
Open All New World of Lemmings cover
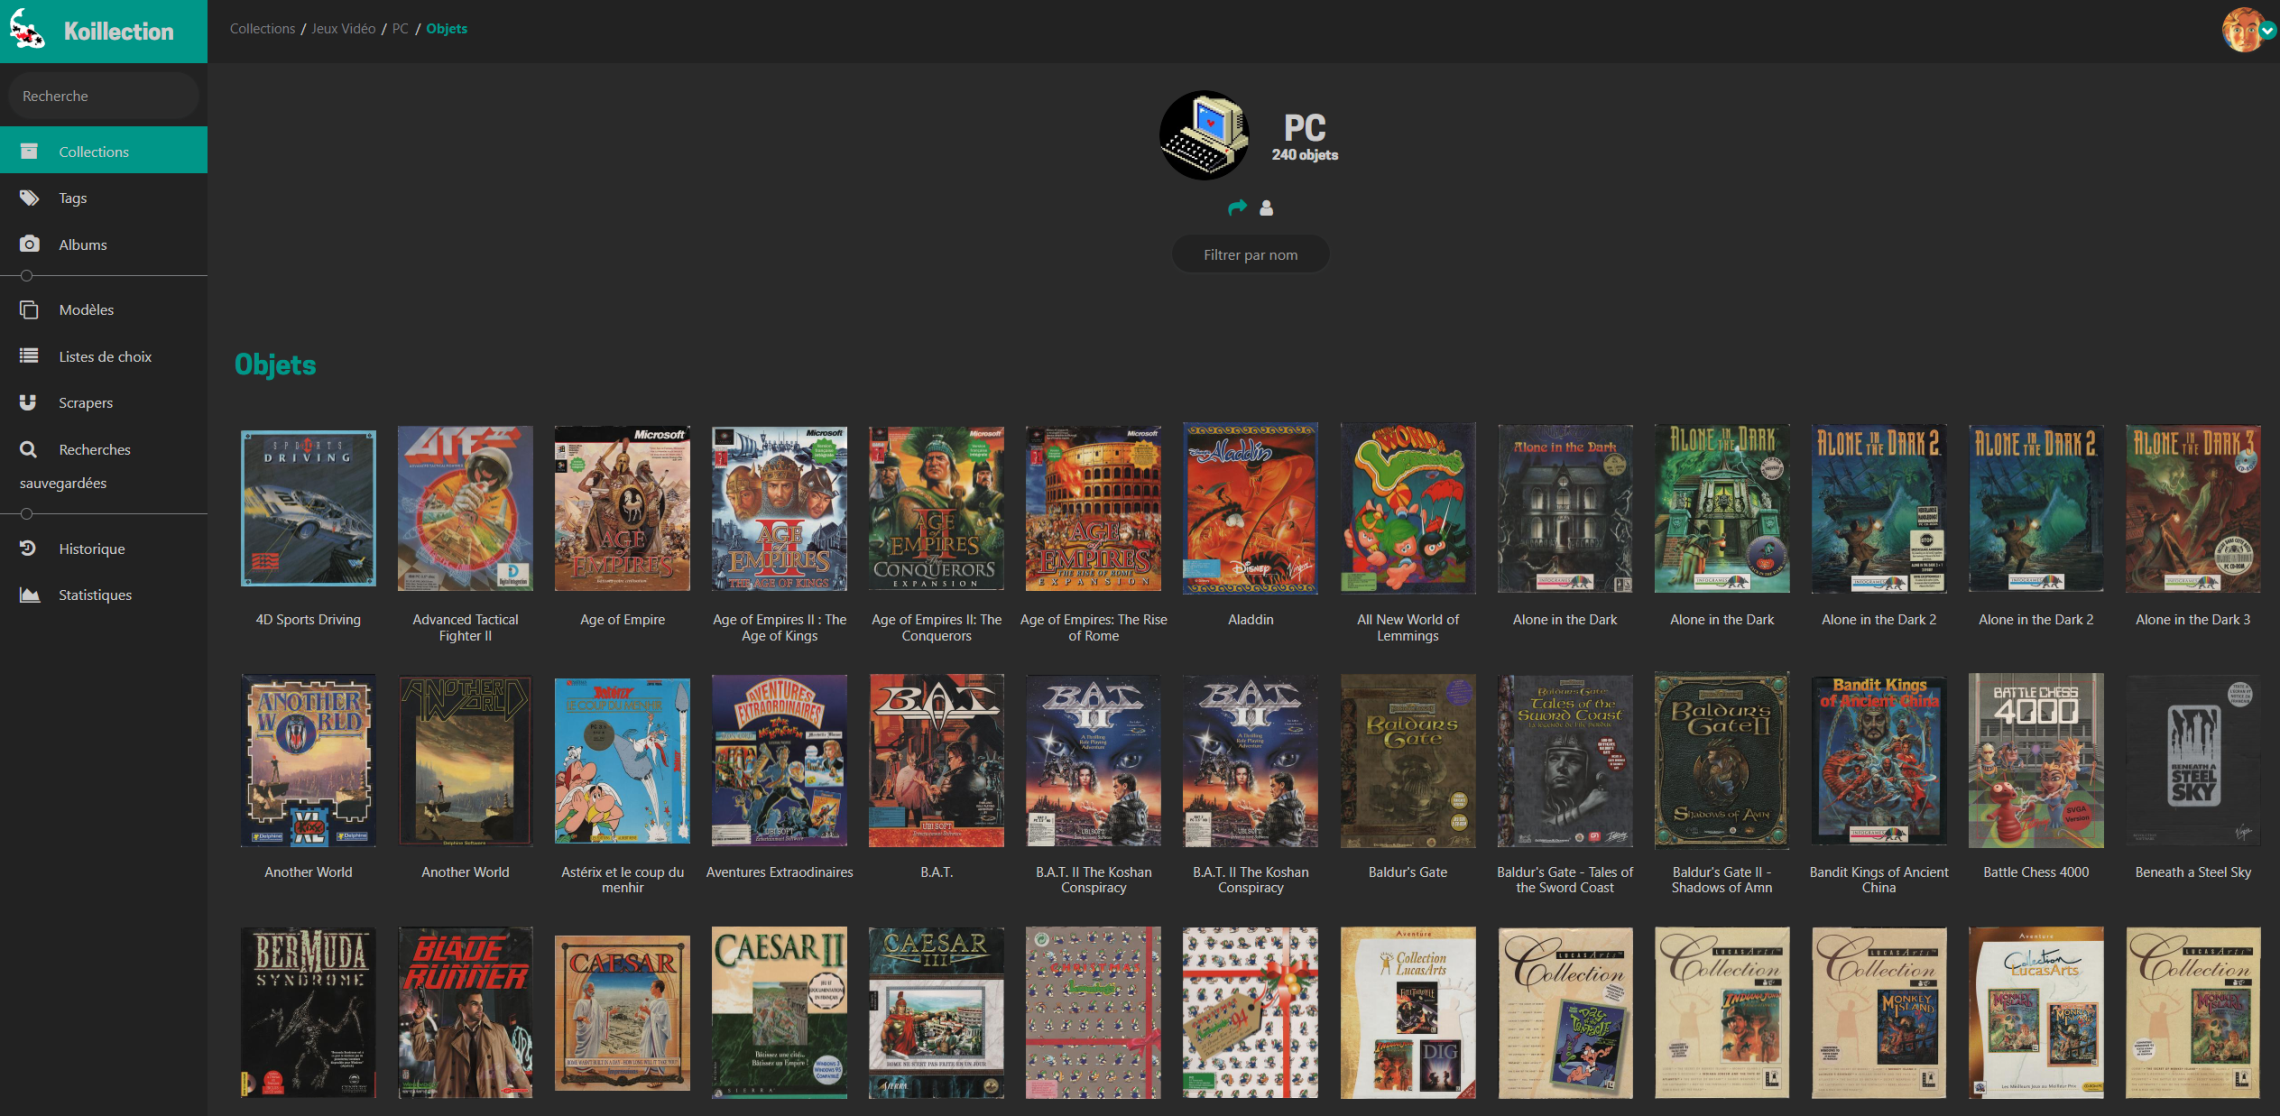(x=1408, y=508)
